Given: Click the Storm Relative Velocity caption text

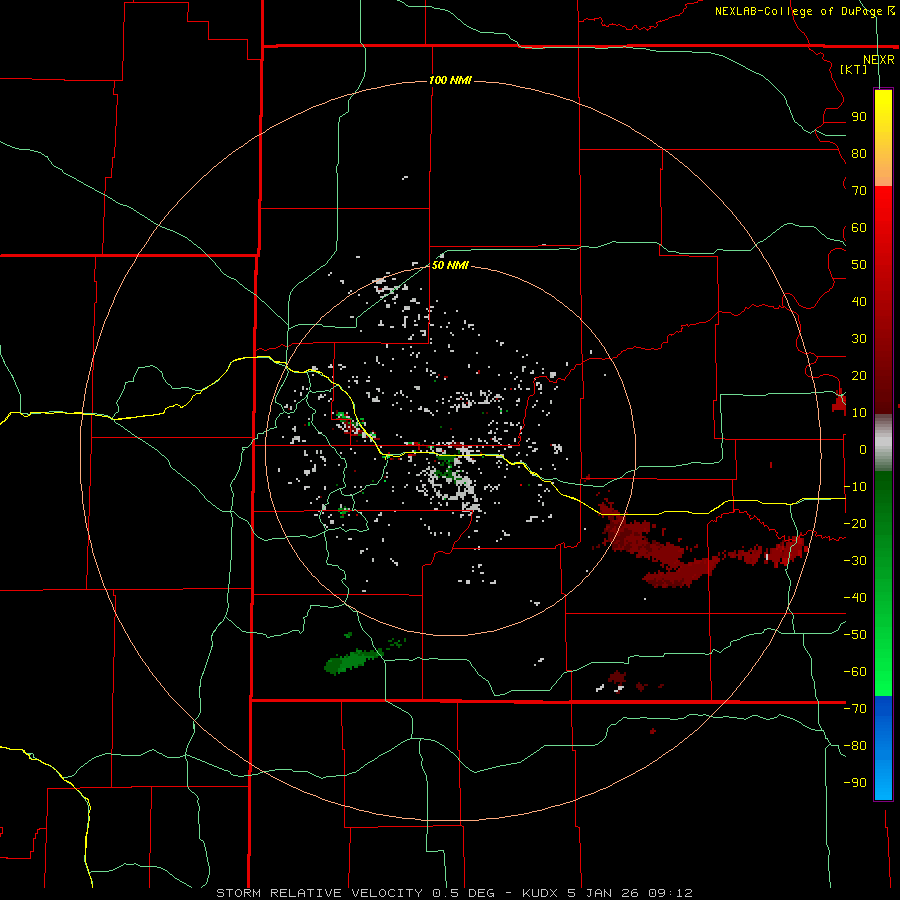Looking at the screenshot, I should click(454, 893).
